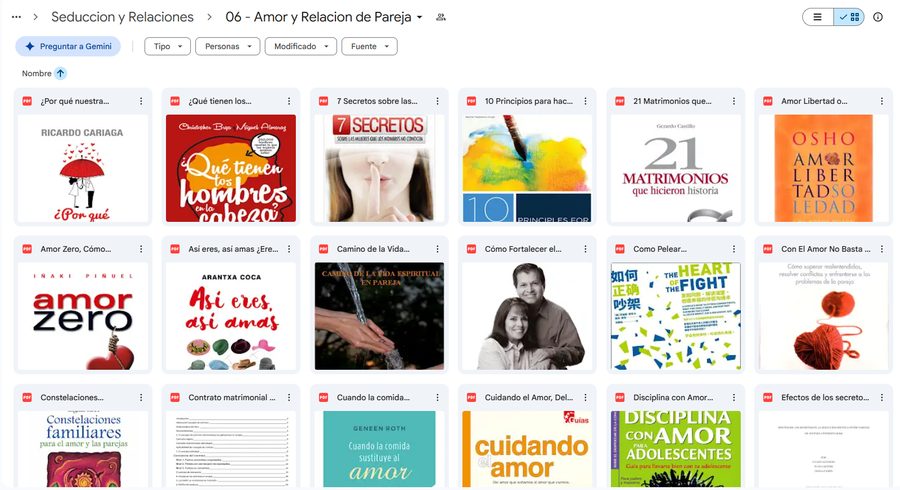This screenshot has height=490, width=900.
Task: Open more options for Cómo Fortalecer el... file
Action: click(585, 249)
